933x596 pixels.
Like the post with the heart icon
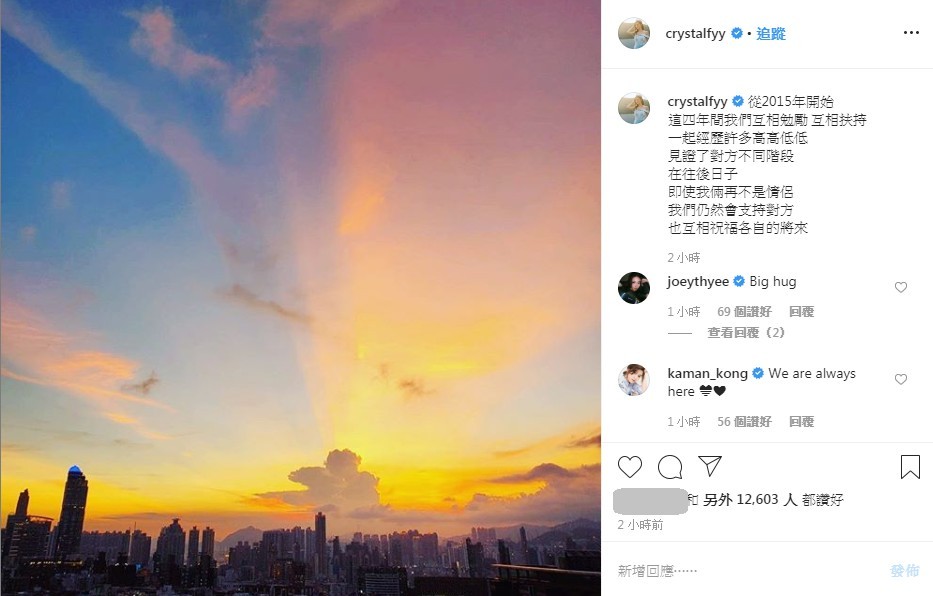630,467
